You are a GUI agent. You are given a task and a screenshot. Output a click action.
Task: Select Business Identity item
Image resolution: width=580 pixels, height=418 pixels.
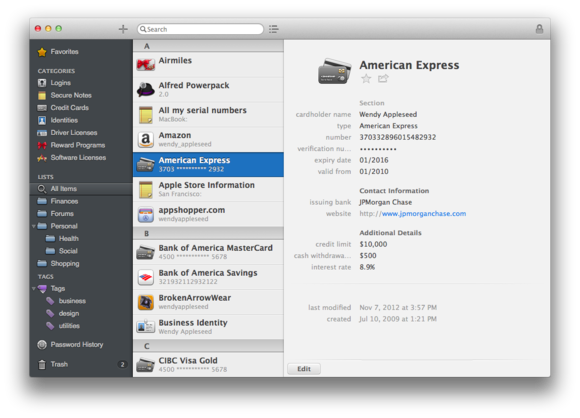[x=208, y=327]
